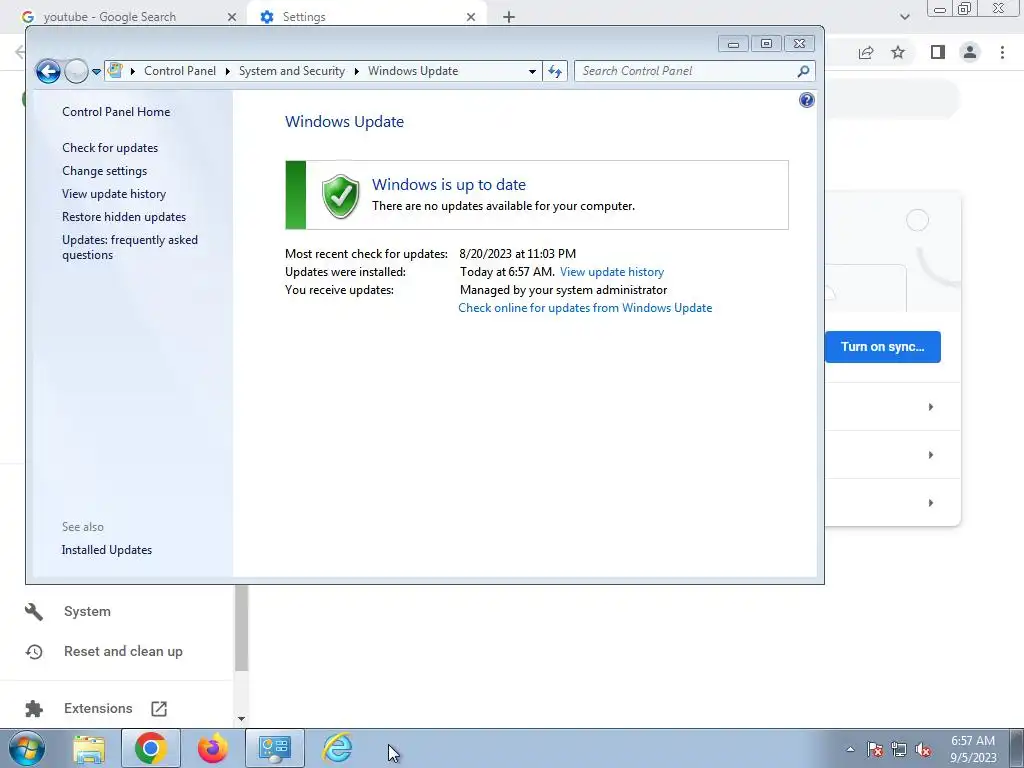Open Extensions in Chrome settings sidebar
1024x768 pixels.
(x=98, y=709)
